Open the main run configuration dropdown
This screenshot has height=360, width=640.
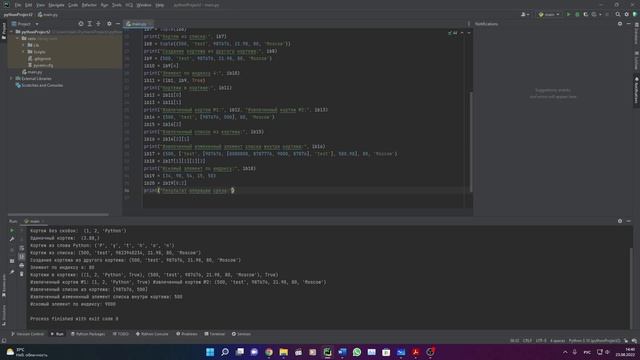coord(549,14)
